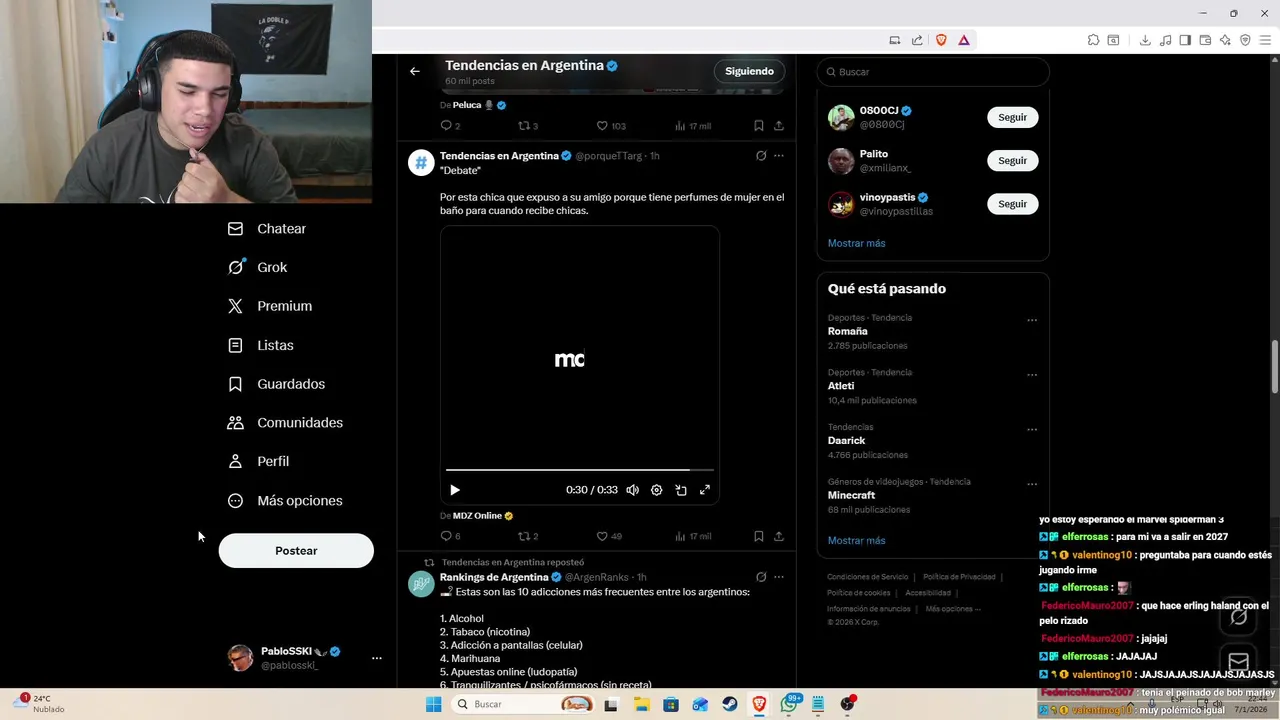Follow 0800CJ with the Seguir button
The height and width of the screenshot is (720, 1280).
pos(1012,117)
